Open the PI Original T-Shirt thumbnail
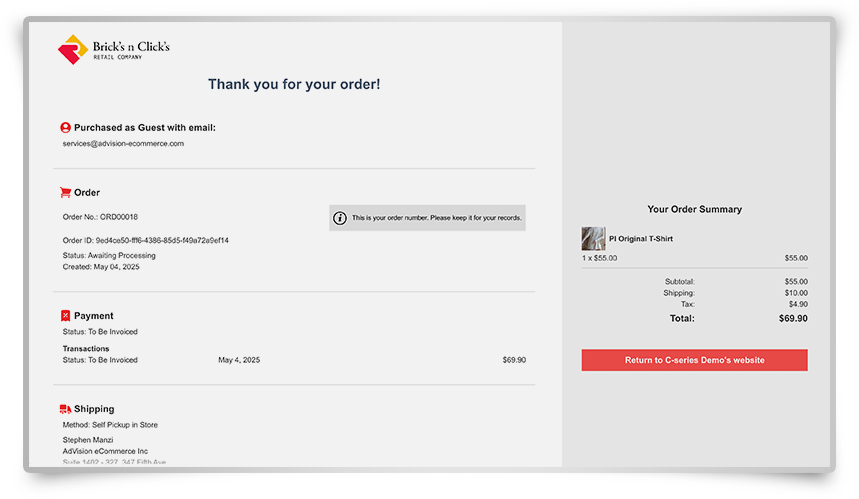859x499 pixels. 593,239
